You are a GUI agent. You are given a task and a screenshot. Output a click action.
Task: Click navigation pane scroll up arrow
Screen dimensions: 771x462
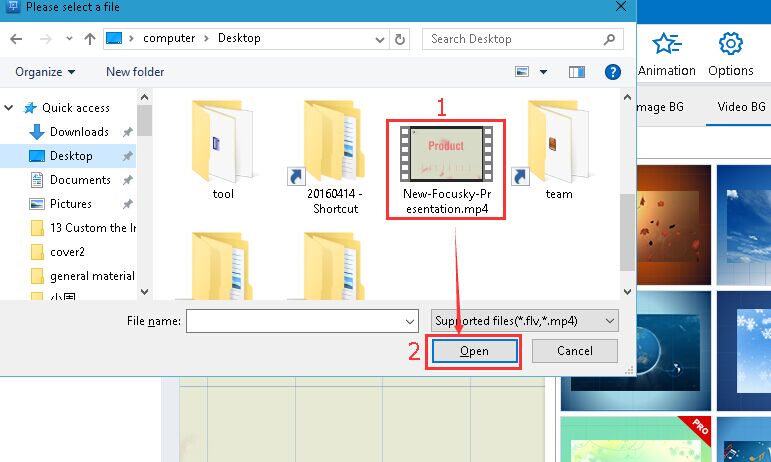tap(145, 97)
